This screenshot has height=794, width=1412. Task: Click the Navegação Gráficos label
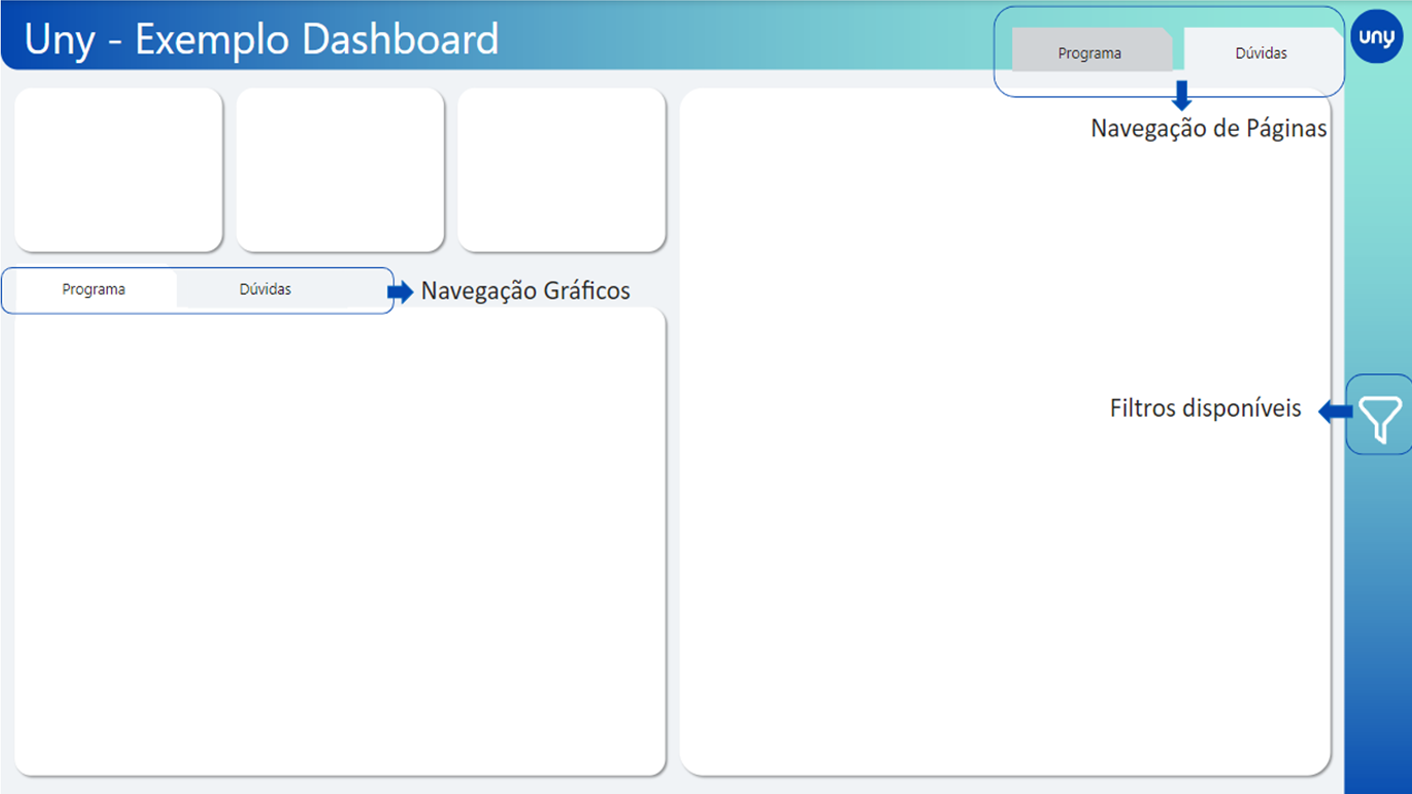pos(525,291)
